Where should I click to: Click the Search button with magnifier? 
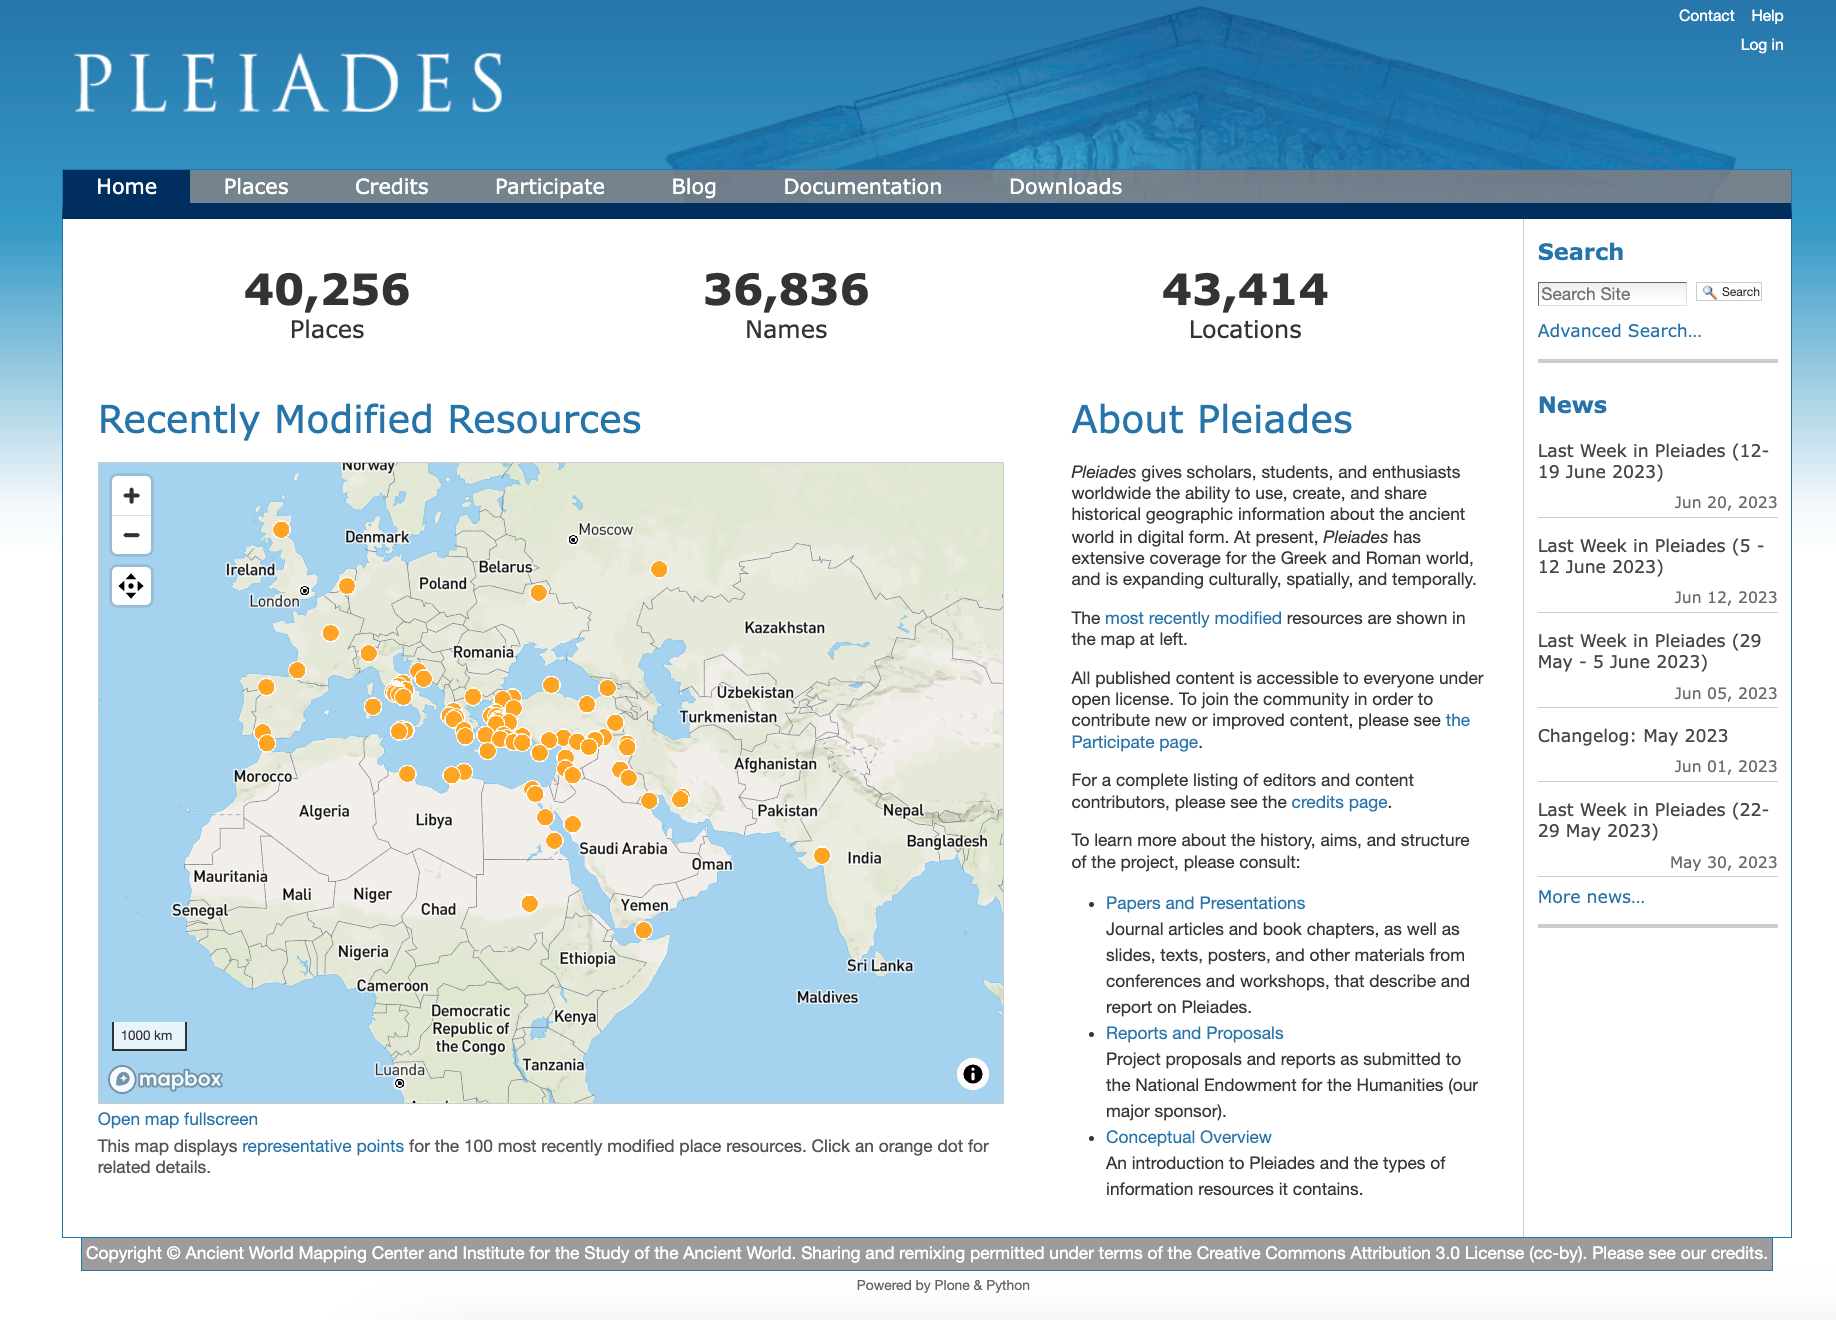[1729, 292]
